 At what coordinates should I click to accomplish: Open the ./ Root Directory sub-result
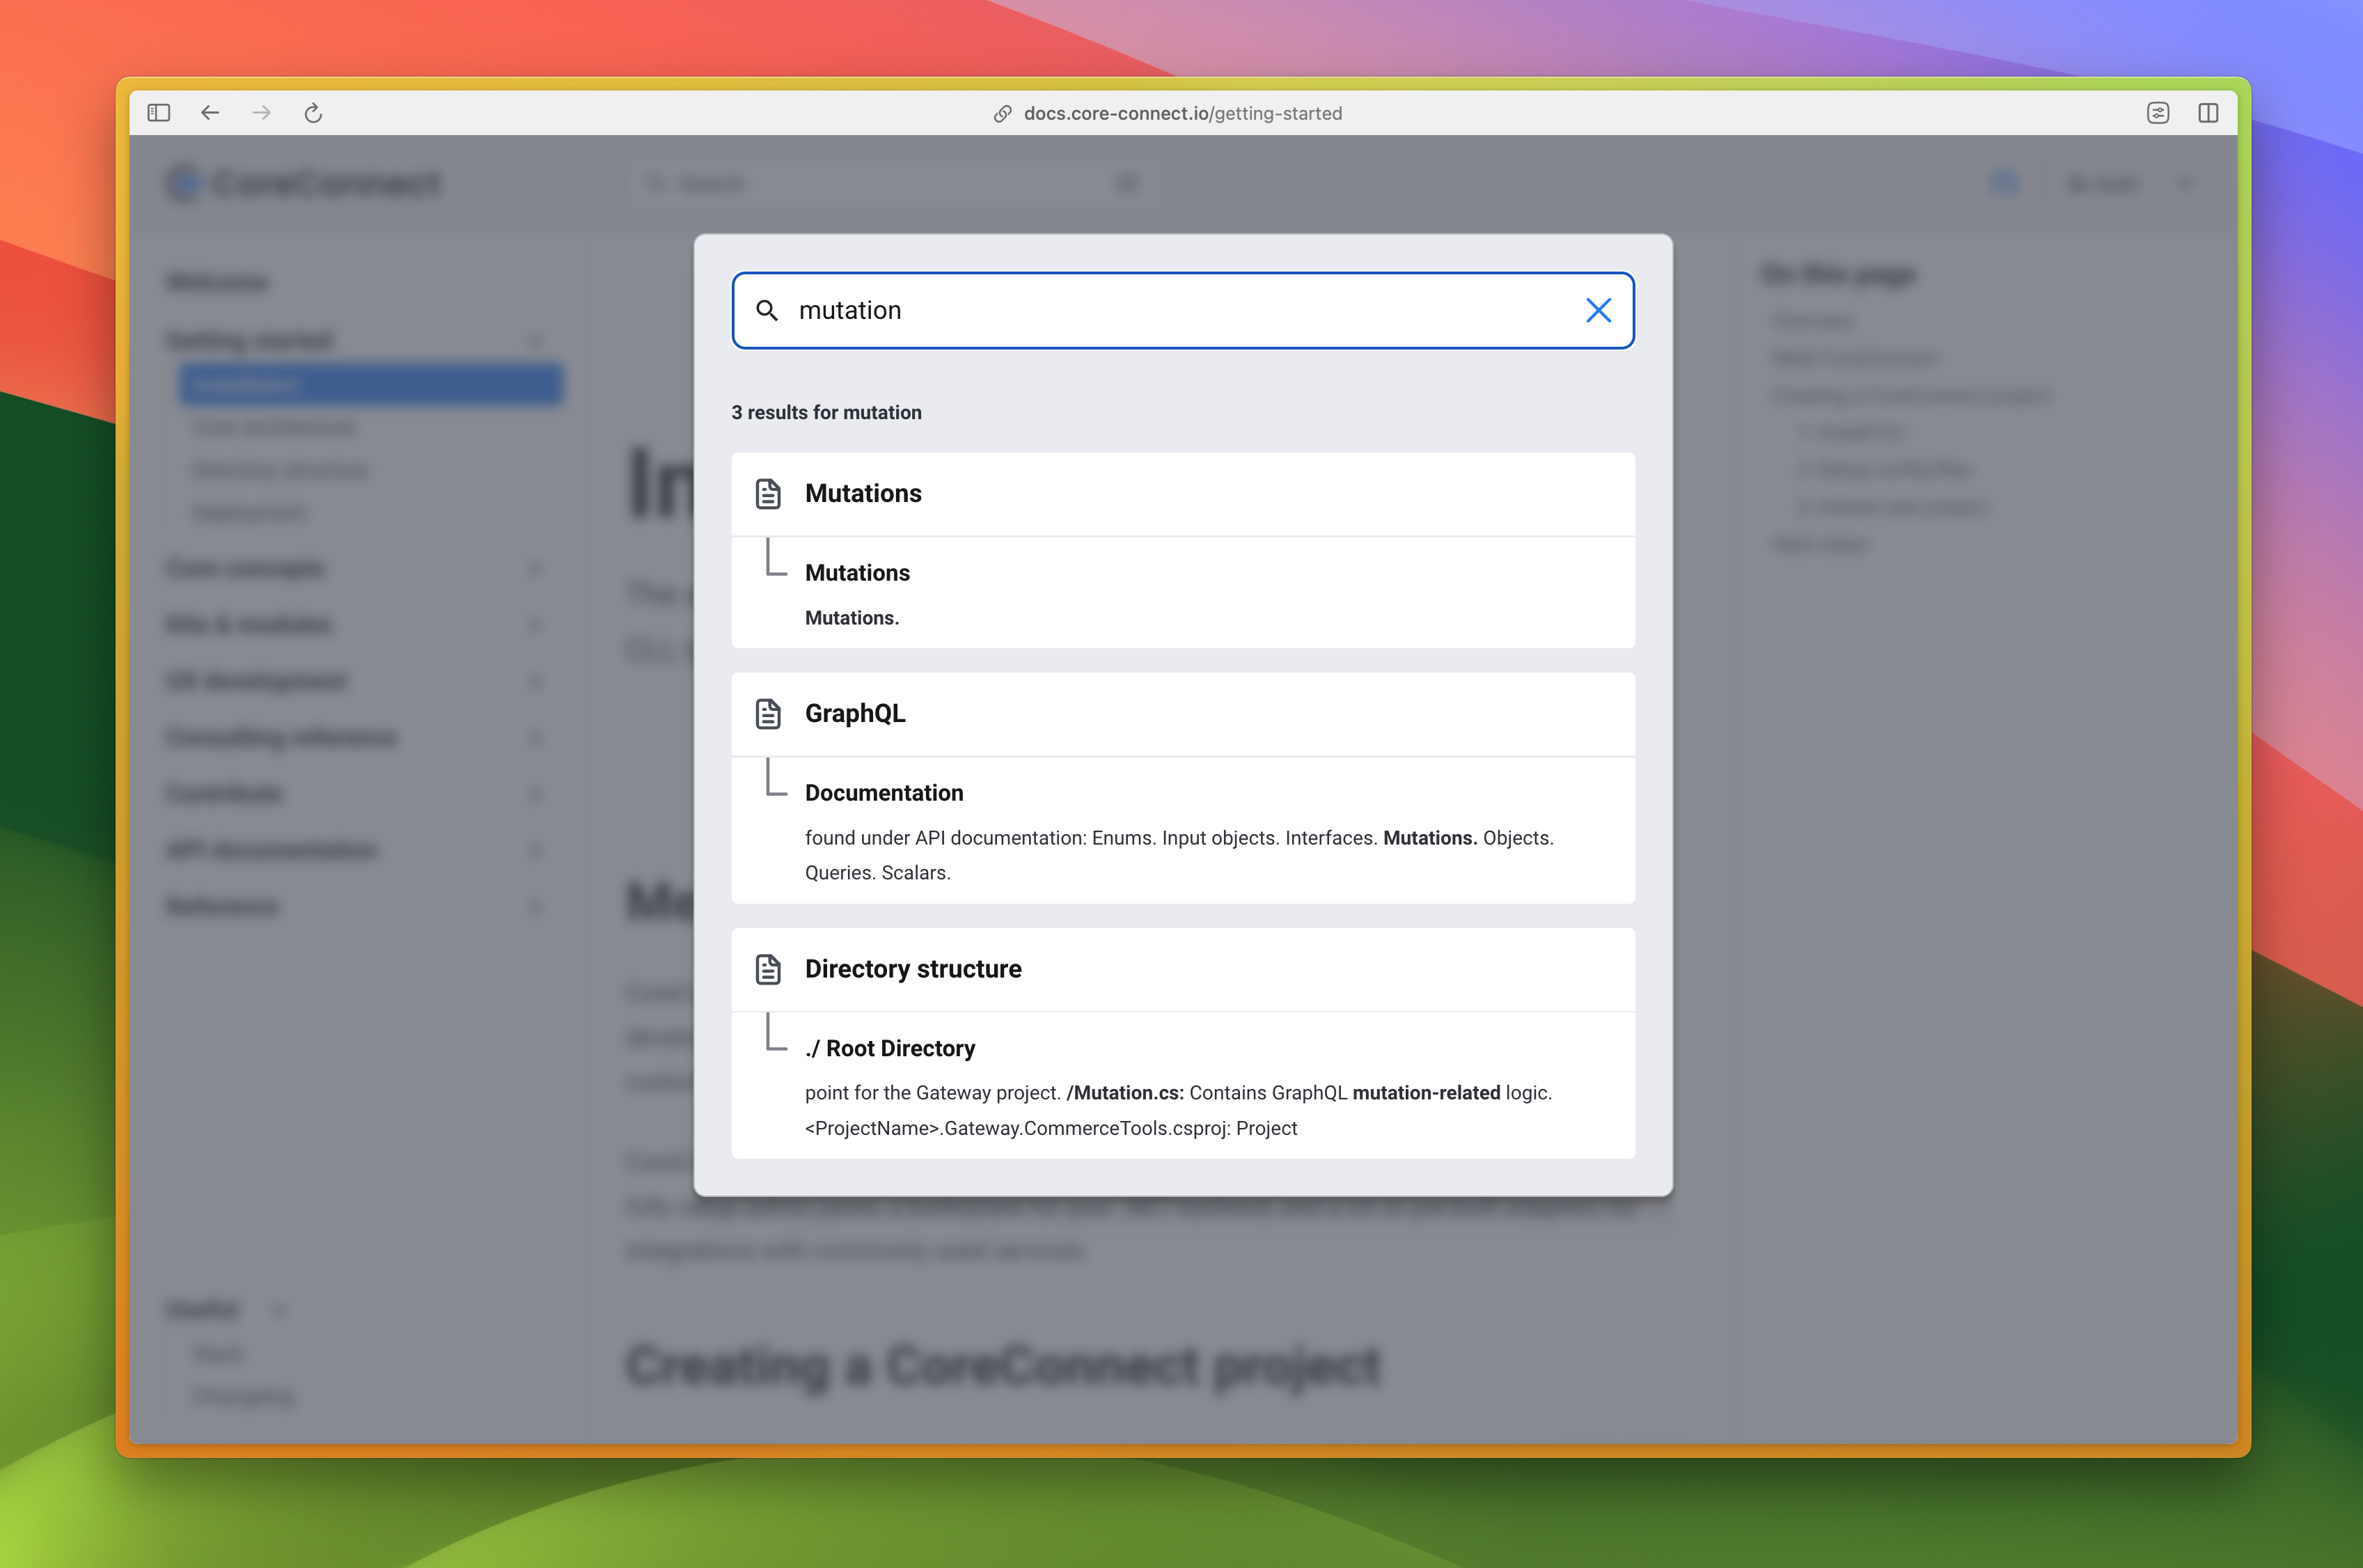coord(890,1048)
